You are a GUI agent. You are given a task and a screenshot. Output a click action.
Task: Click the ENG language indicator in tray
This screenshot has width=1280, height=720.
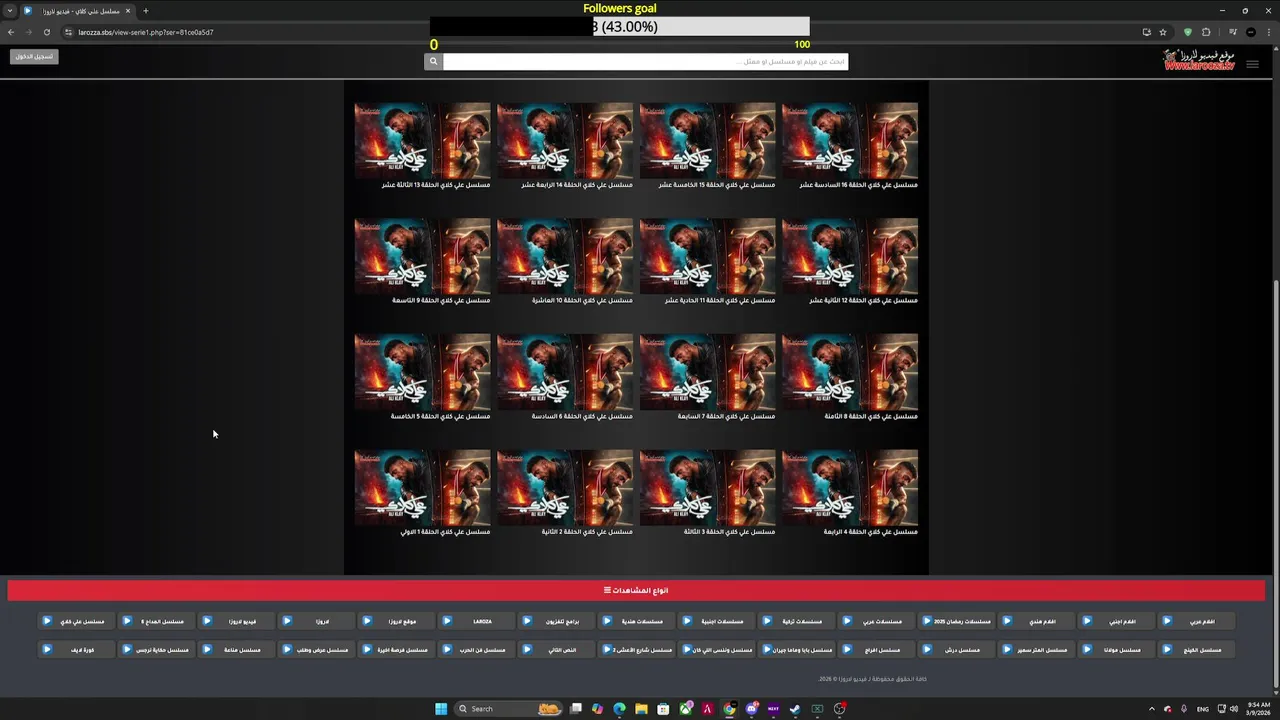pyautogui.click(x=1203, y=709)
